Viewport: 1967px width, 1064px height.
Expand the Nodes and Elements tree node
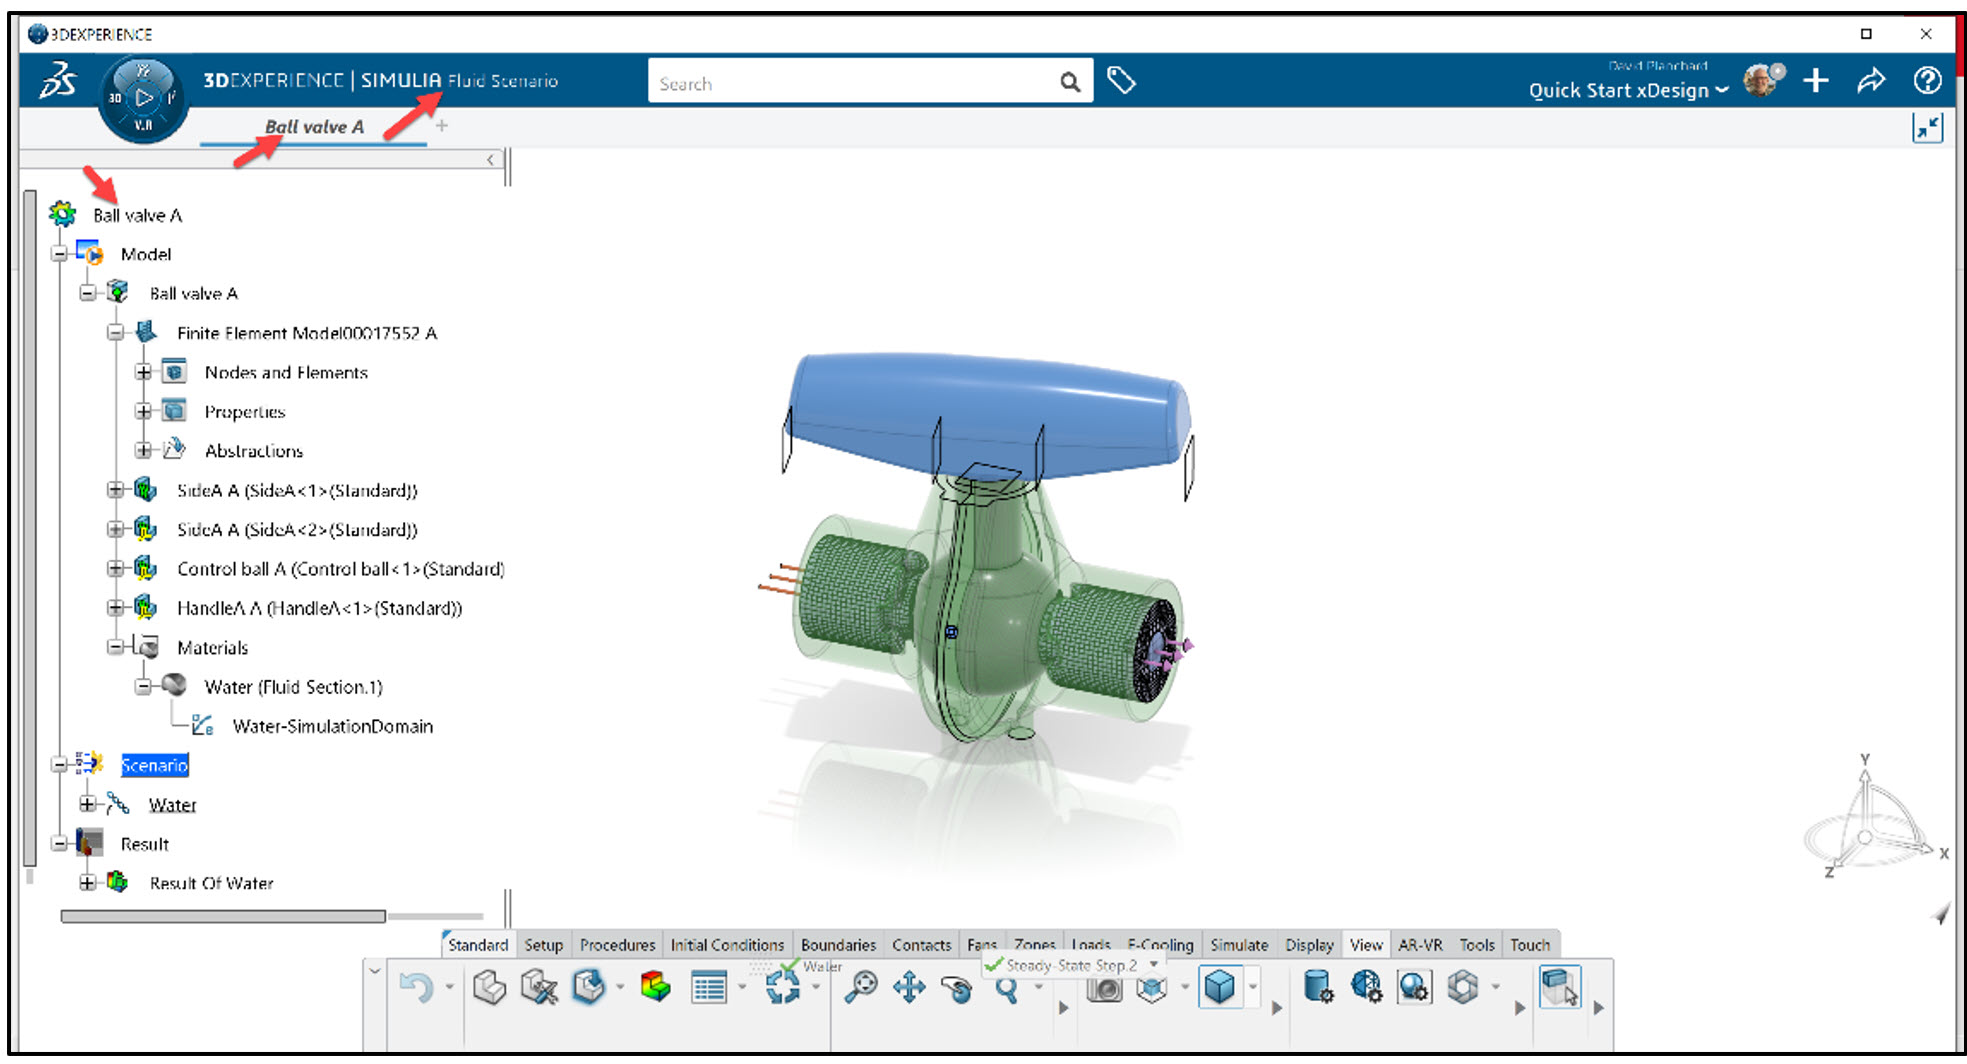coord(143,372)
